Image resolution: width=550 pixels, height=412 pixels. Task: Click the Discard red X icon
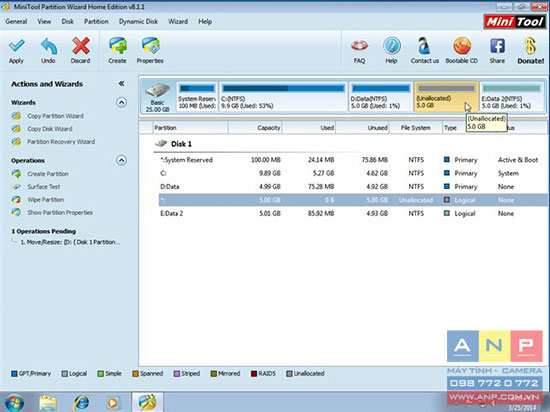tap(81, 46)
